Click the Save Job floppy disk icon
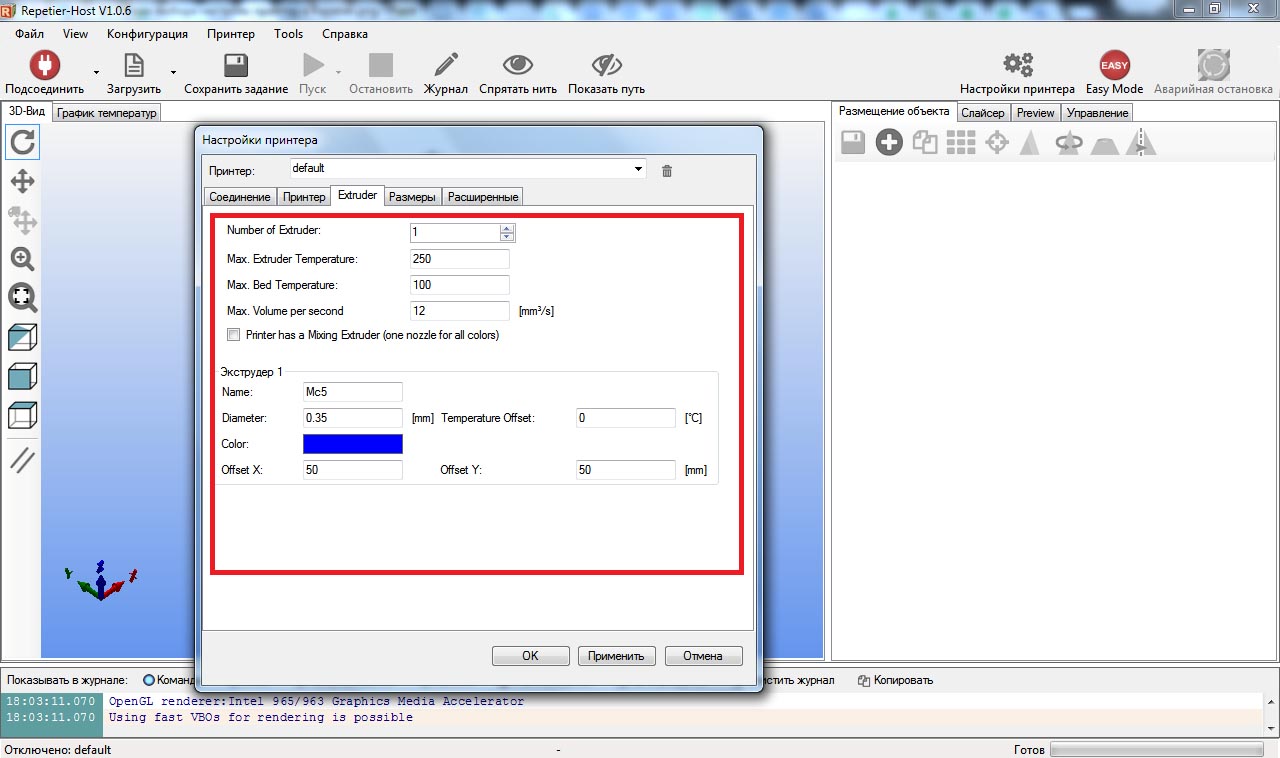This screenshot has width=1280, height=758. coord(236,66)
